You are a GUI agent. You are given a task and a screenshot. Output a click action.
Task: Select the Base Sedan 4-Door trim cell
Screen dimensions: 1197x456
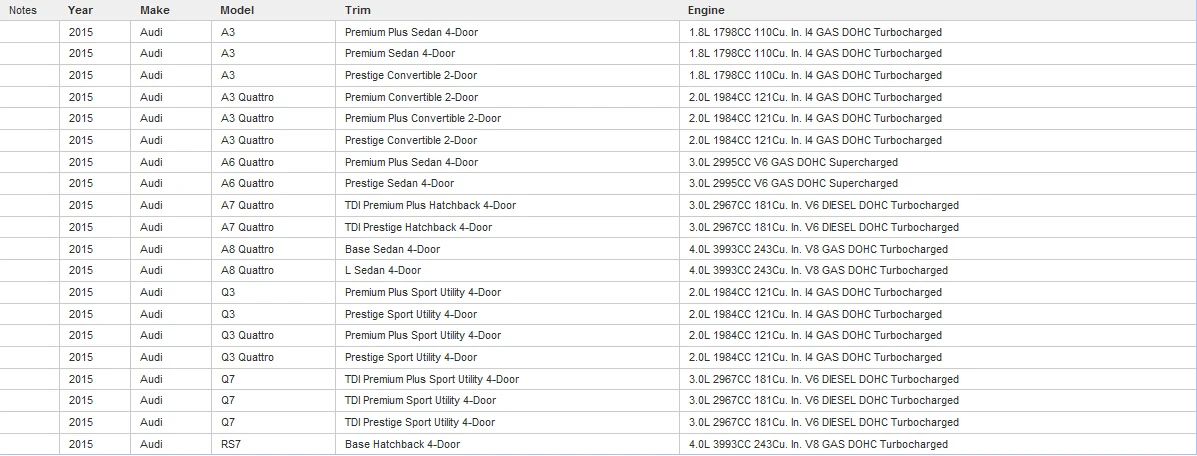tap(392, 250)
